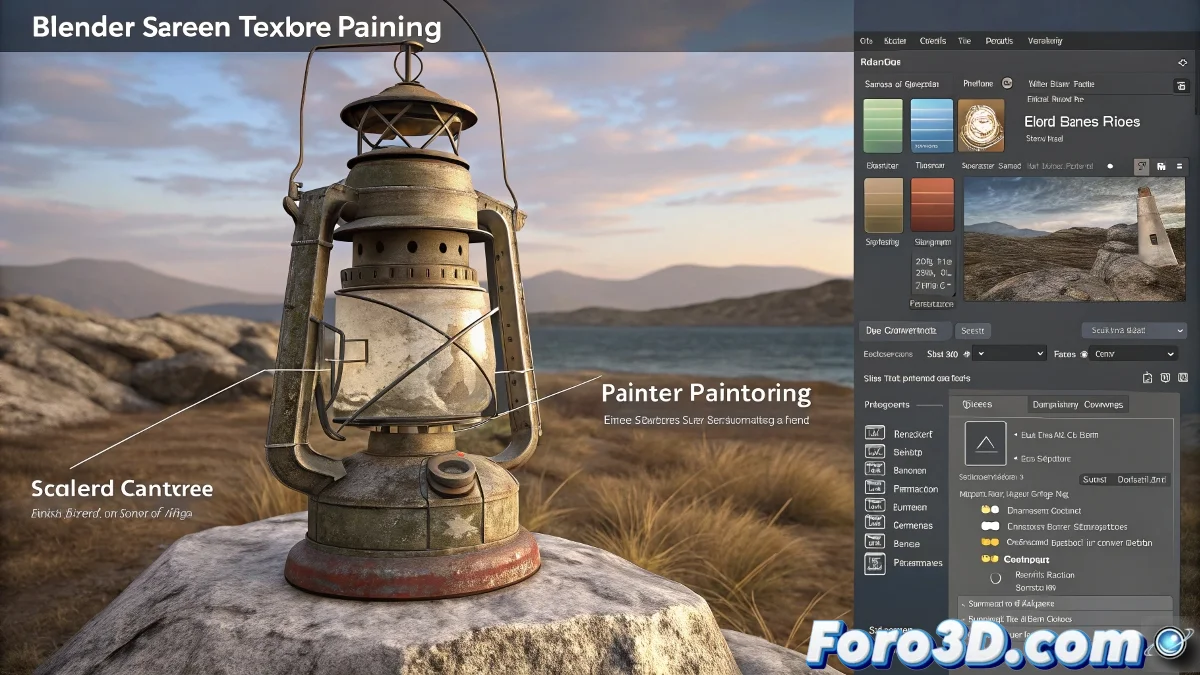This screenshot has width=1200, height=675.
Task: Select the Banonen icon in list
Action: (x=875, y=470)
